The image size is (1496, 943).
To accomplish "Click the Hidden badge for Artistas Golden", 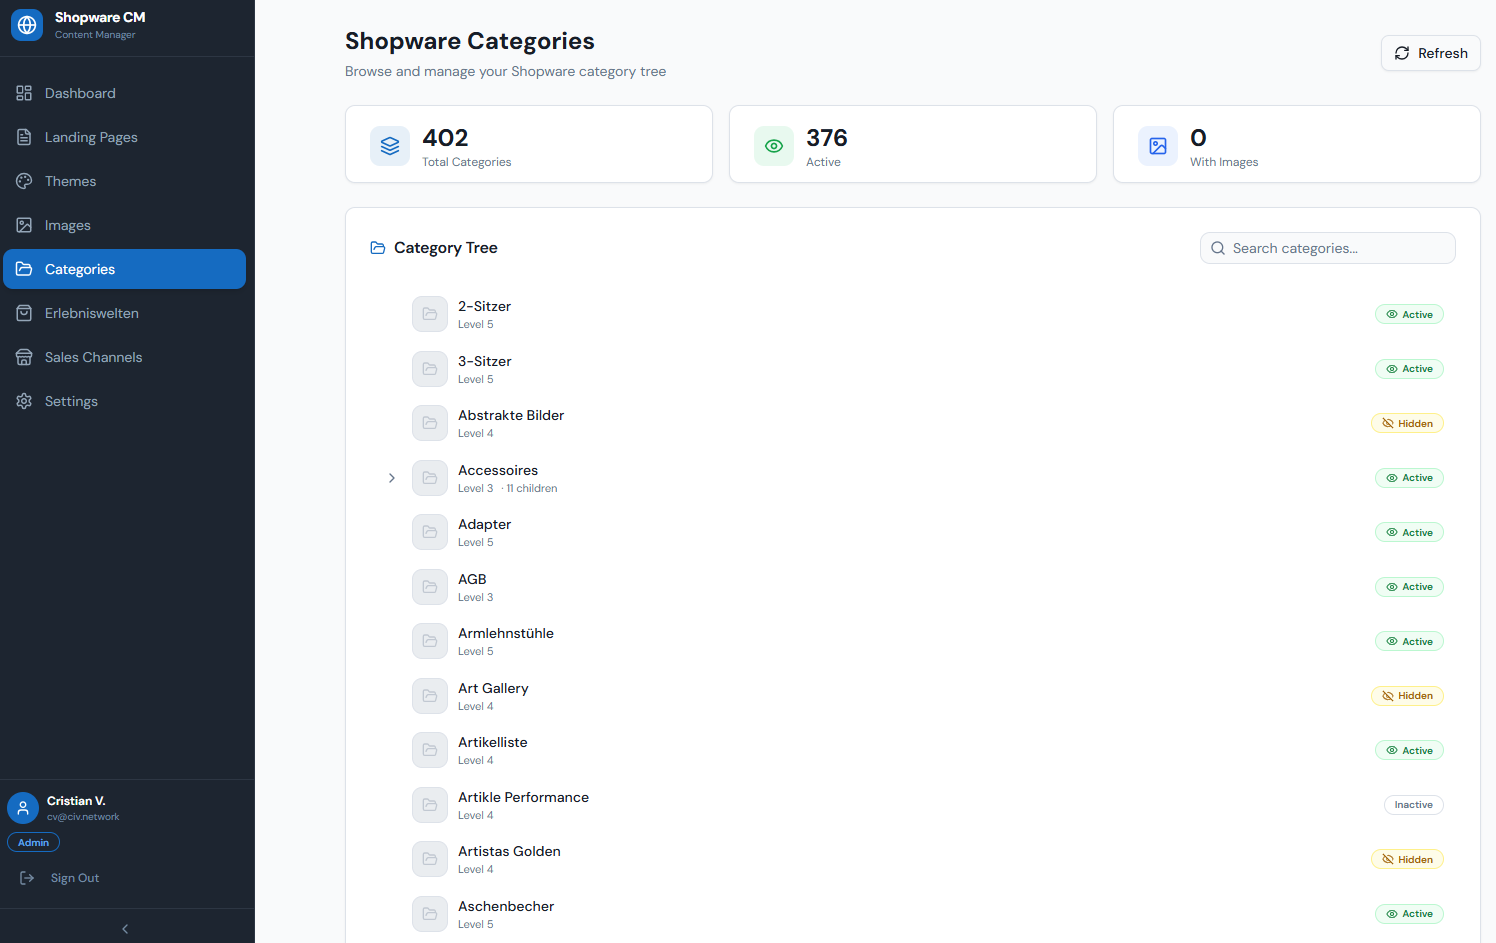I will pos(1407,859).
